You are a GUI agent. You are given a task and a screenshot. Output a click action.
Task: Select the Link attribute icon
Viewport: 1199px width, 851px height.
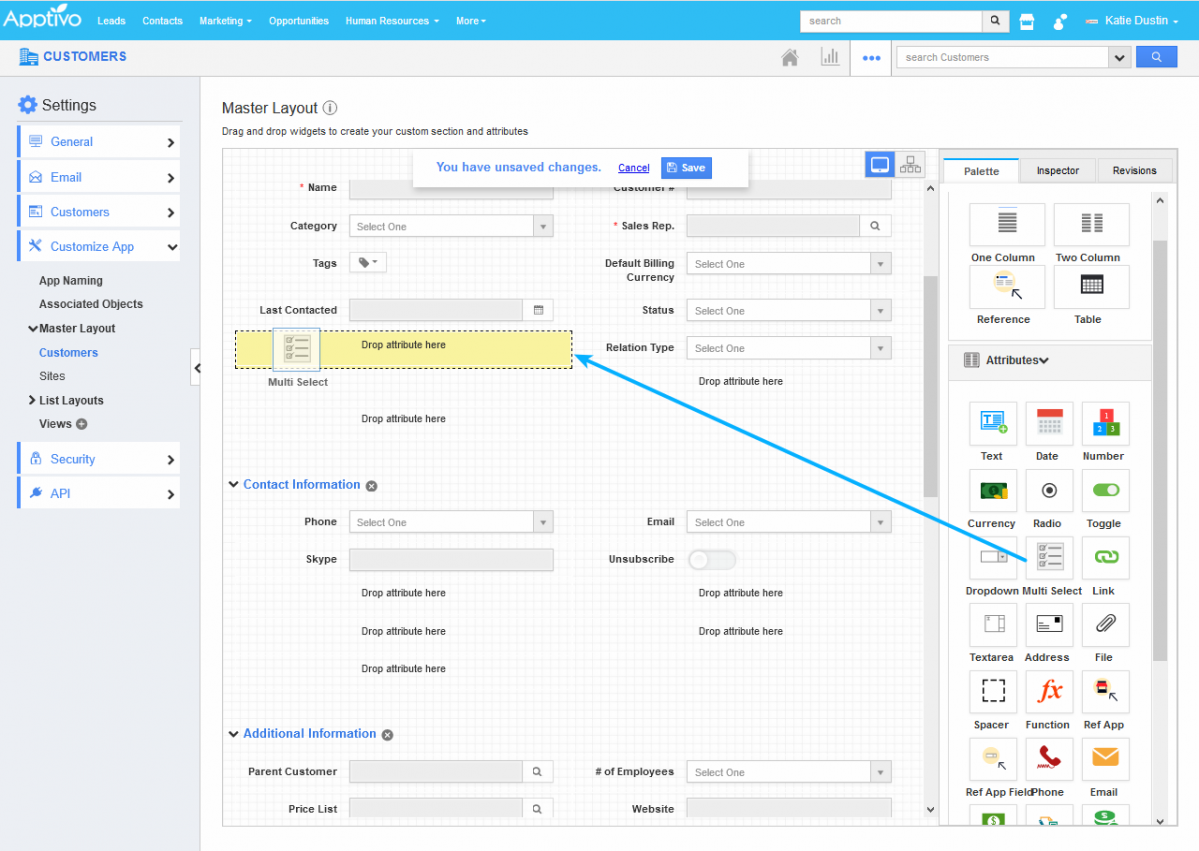click(x=1105, y=558)
